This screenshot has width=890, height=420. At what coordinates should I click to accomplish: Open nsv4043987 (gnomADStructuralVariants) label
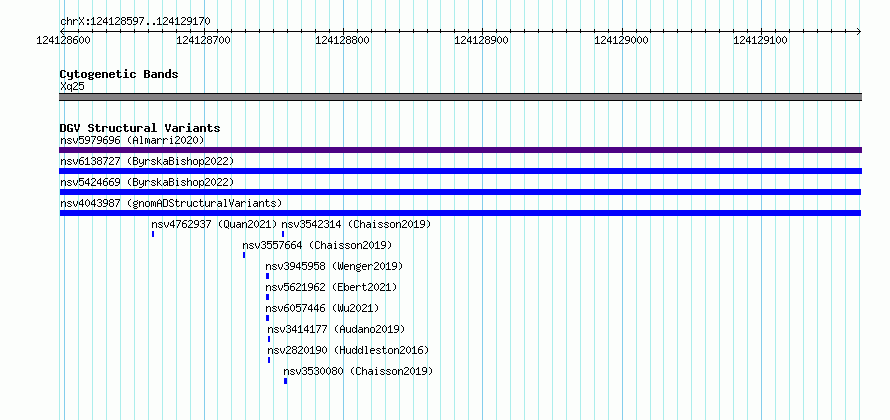tap(171, 203)
